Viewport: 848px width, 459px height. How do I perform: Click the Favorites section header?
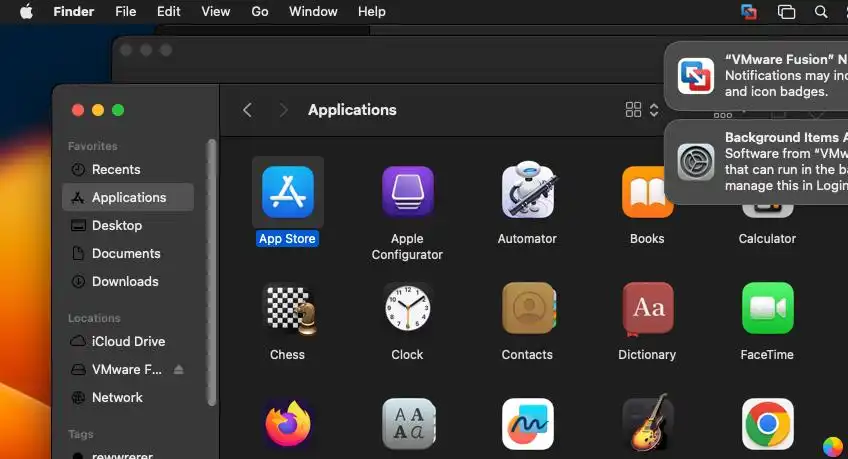pyautogui.click(x=92, y=146)
